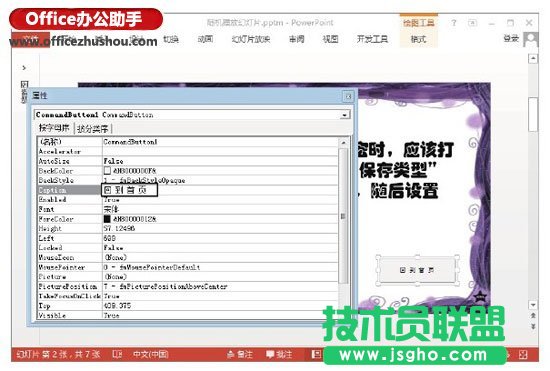The width and height of the screenshot is (550, 371).
Task: Toggle the 备注 notes button
Action: (240, 355)
